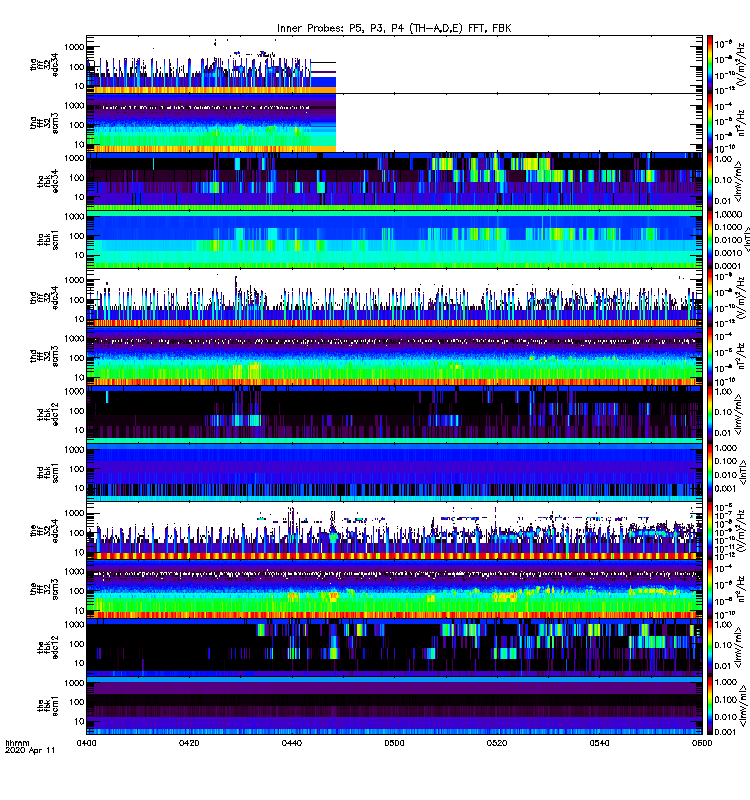Click the '0520' time axis label
This screenshot has height=800, width=750.
496,743
